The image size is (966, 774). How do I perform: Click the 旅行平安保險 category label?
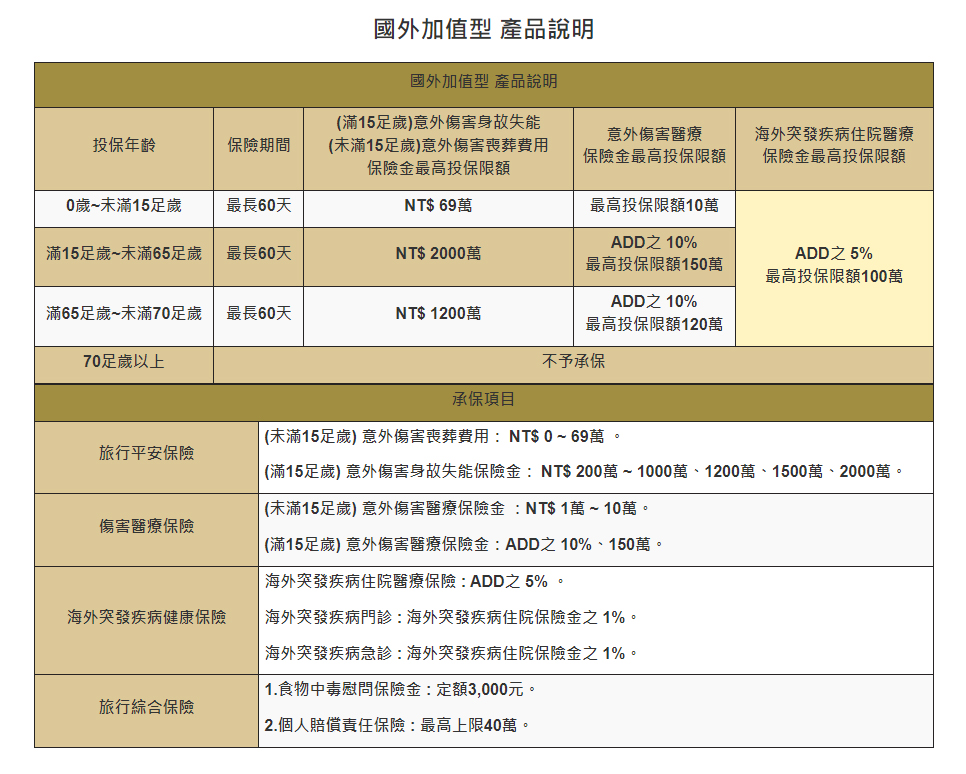coord(146,454)
